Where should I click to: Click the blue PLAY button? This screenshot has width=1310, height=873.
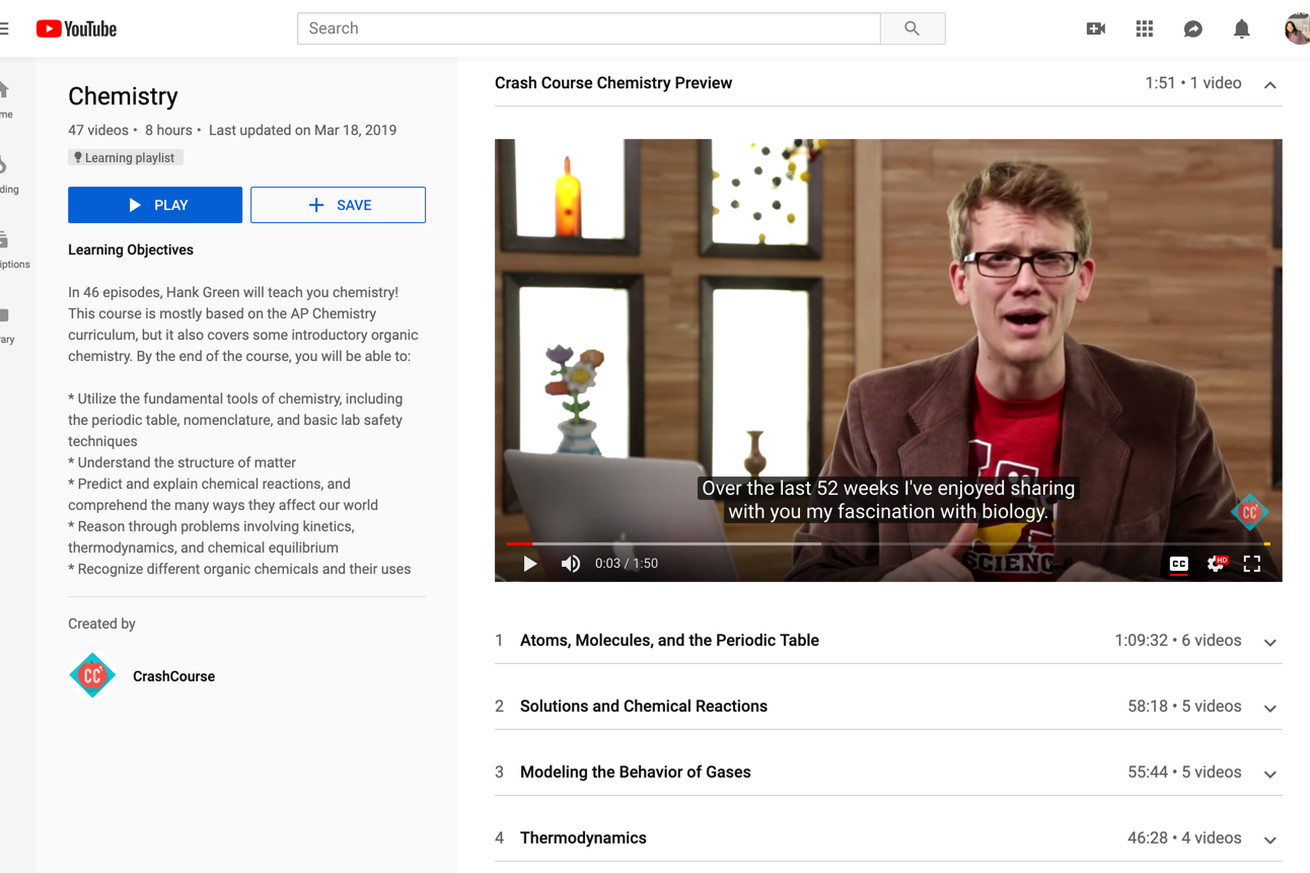coord(155,205)
